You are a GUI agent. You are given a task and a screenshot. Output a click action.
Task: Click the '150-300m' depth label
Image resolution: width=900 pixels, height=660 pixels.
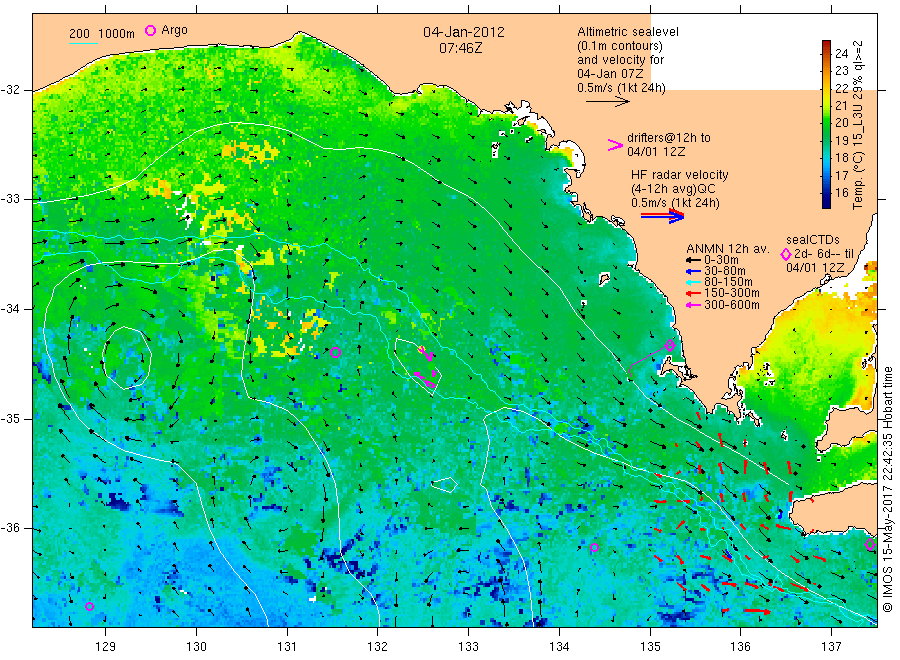click(731, 293)
